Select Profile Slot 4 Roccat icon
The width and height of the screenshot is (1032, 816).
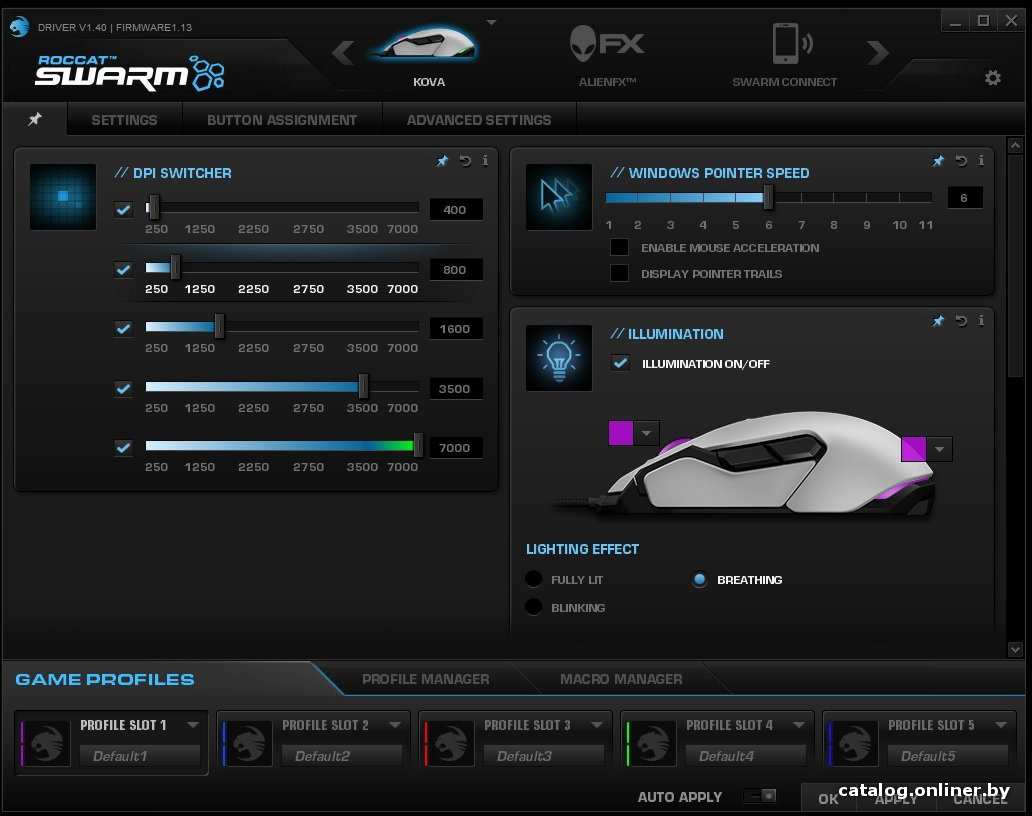(x=652, y=743)
